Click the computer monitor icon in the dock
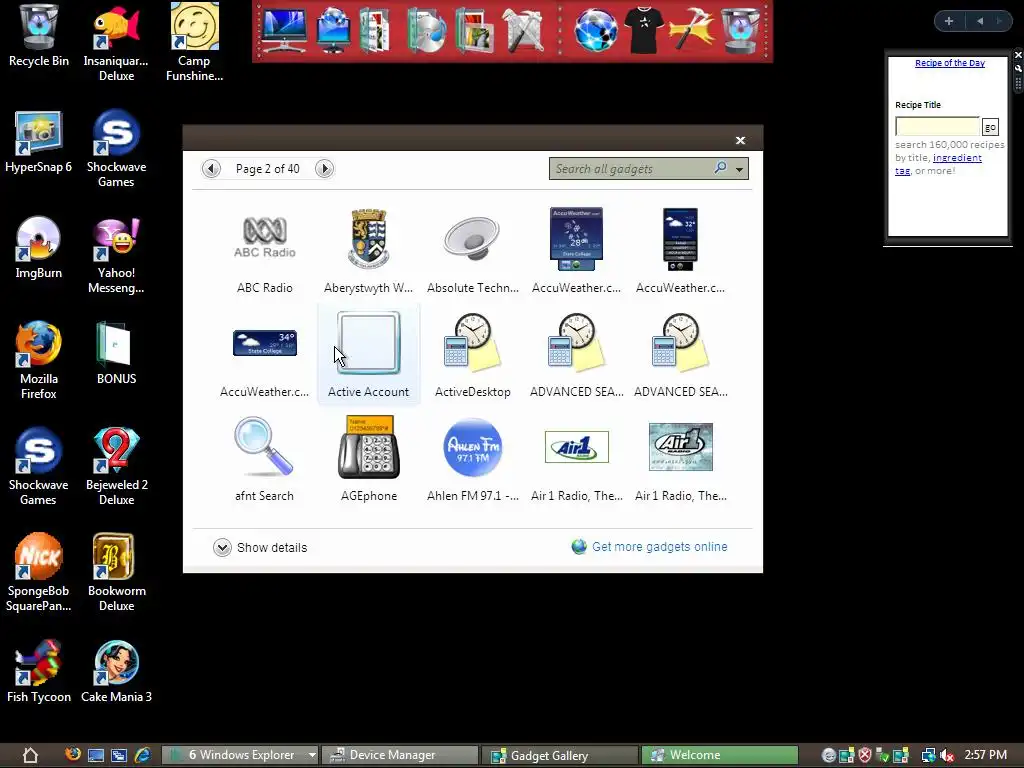Image resolution: width=1024 pixels, height=768 pixels. pos(283,30)
